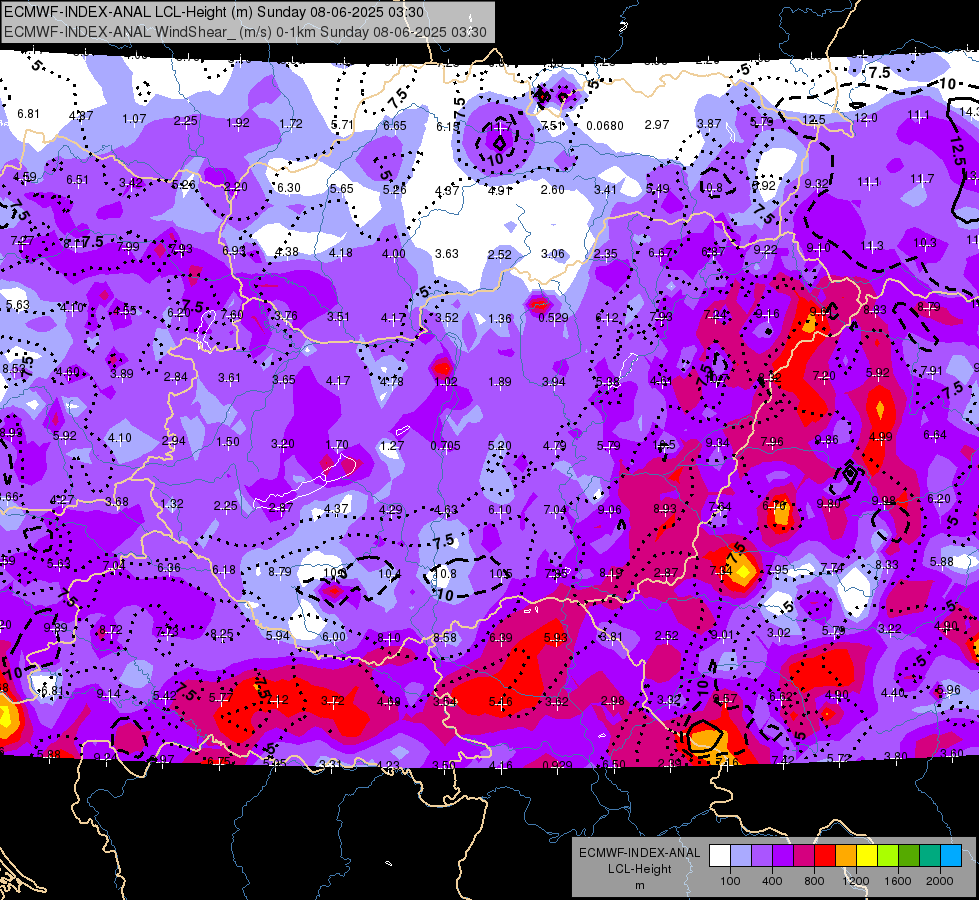Click the wind shear value 0.529
Screen dimensions: 979x900
click(553, 317)
